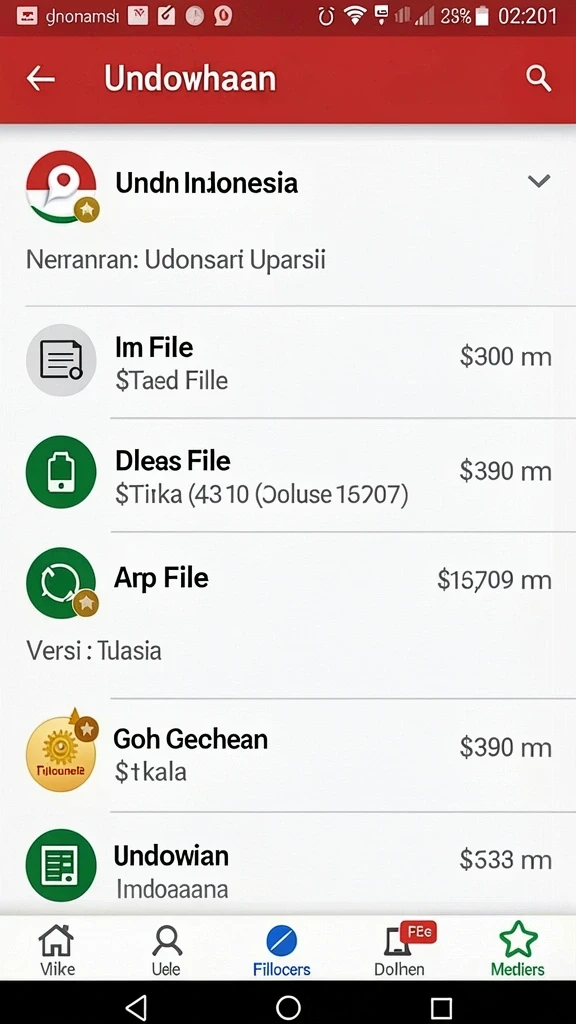The width and height of the screenshot is (576, 1024).
Task: Tap the green phone icon for Dleas File
Action: (61, 472)
